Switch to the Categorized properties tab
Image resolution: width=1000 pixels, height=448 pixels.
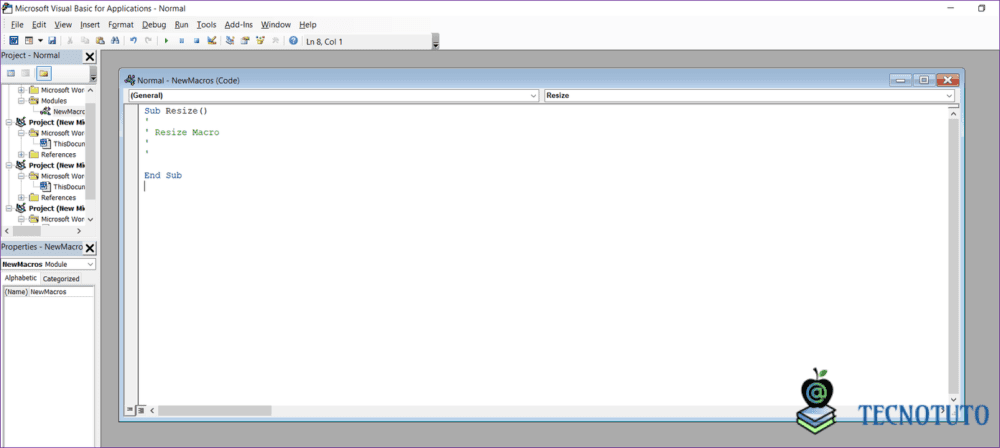(61, 279)
